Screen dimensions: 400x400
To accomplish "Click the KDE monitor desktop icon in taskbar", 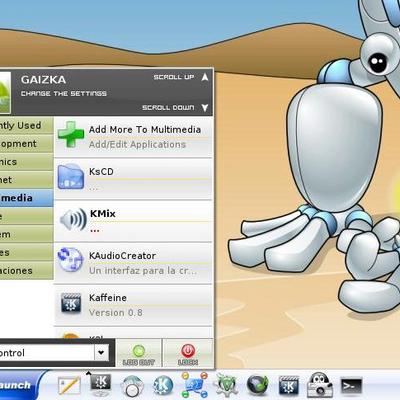I will (101, 384).
